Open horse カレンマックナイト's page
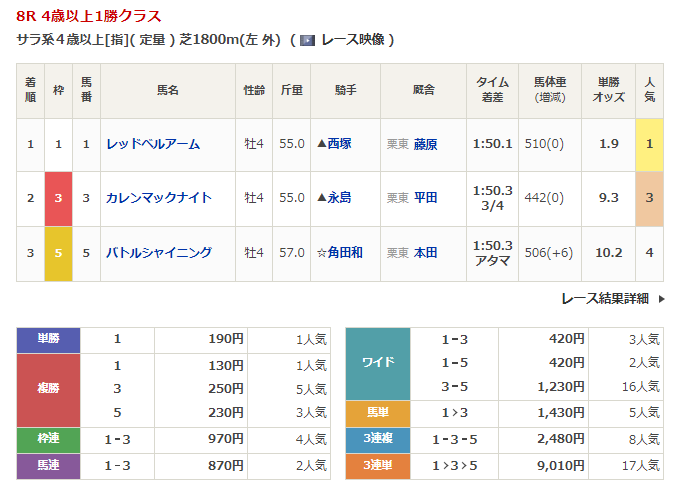The height and width of the screenshot is (487, 679). coord(159,198)
